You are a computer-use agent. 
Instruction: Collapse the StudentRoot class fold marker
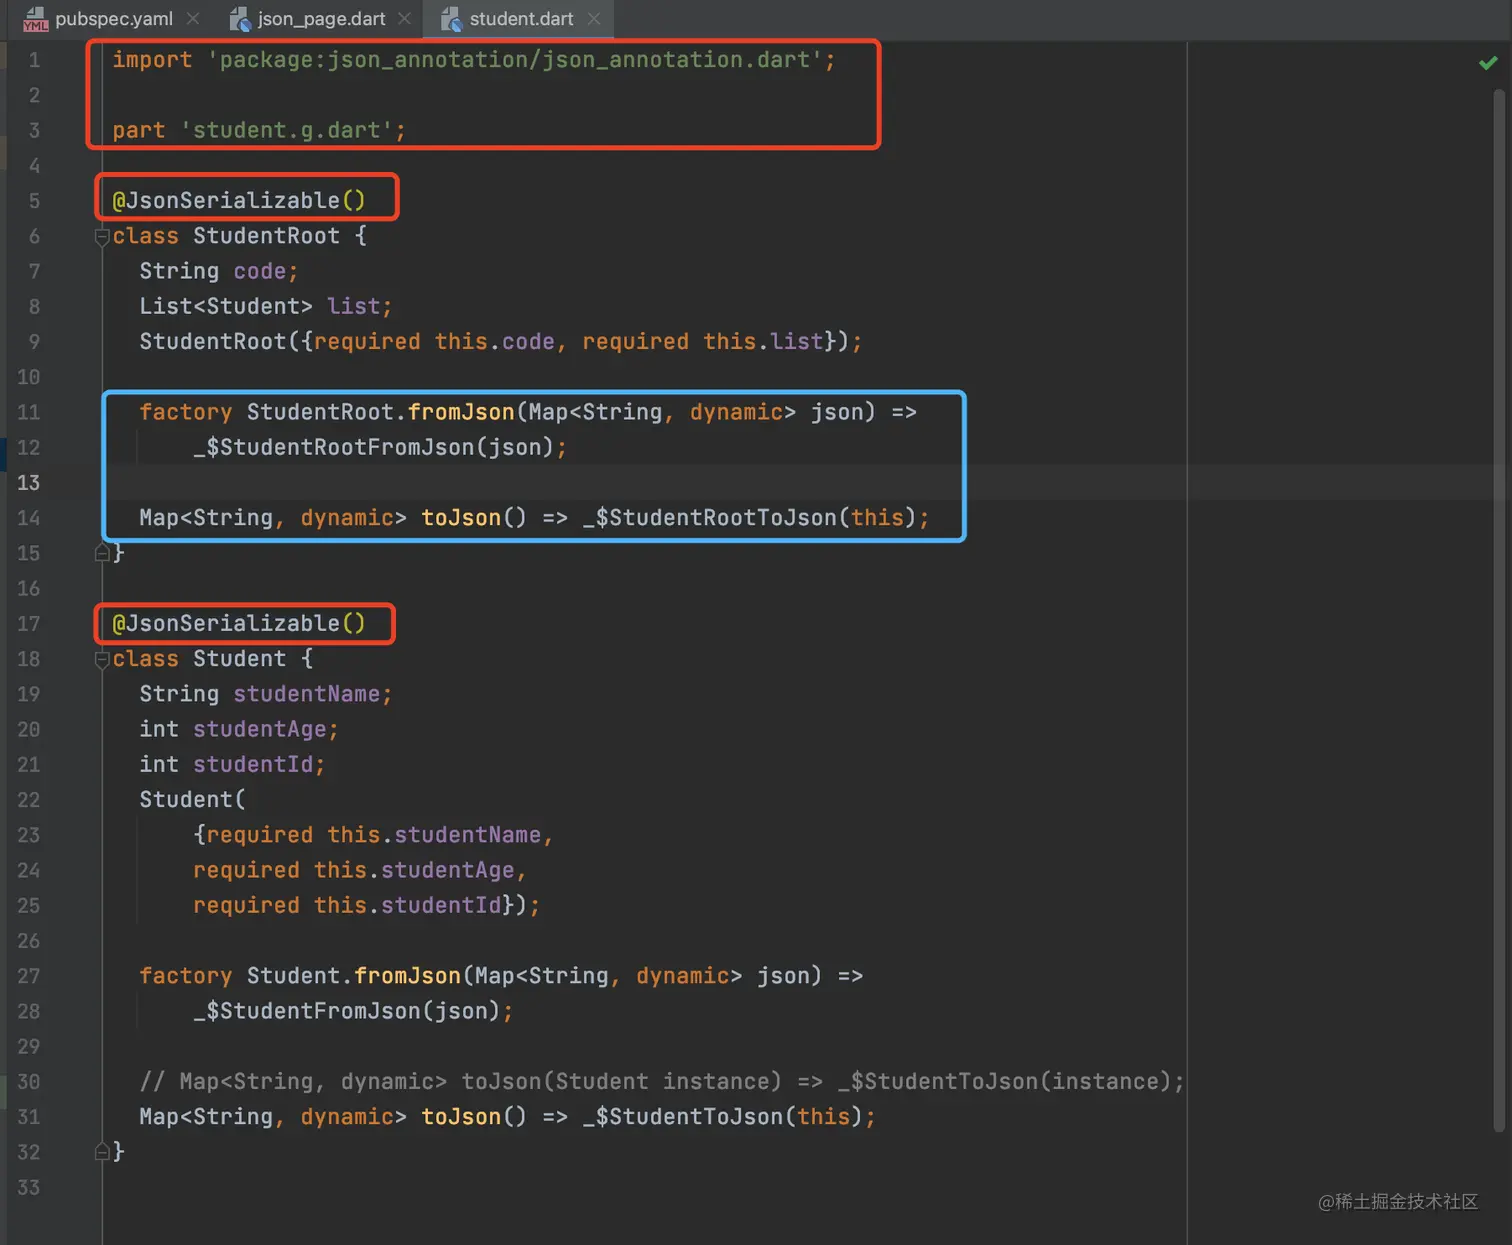coord(101,237)
